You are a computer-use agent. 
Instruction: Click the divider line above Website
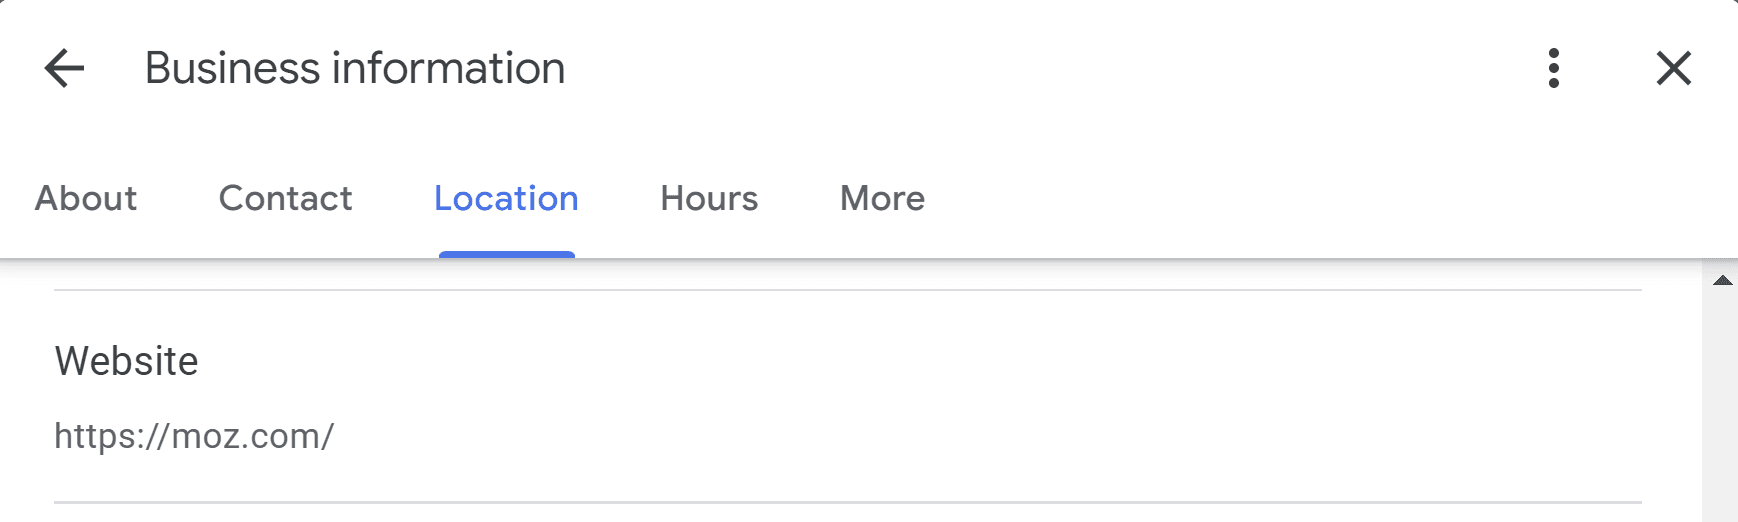point(847,290)
